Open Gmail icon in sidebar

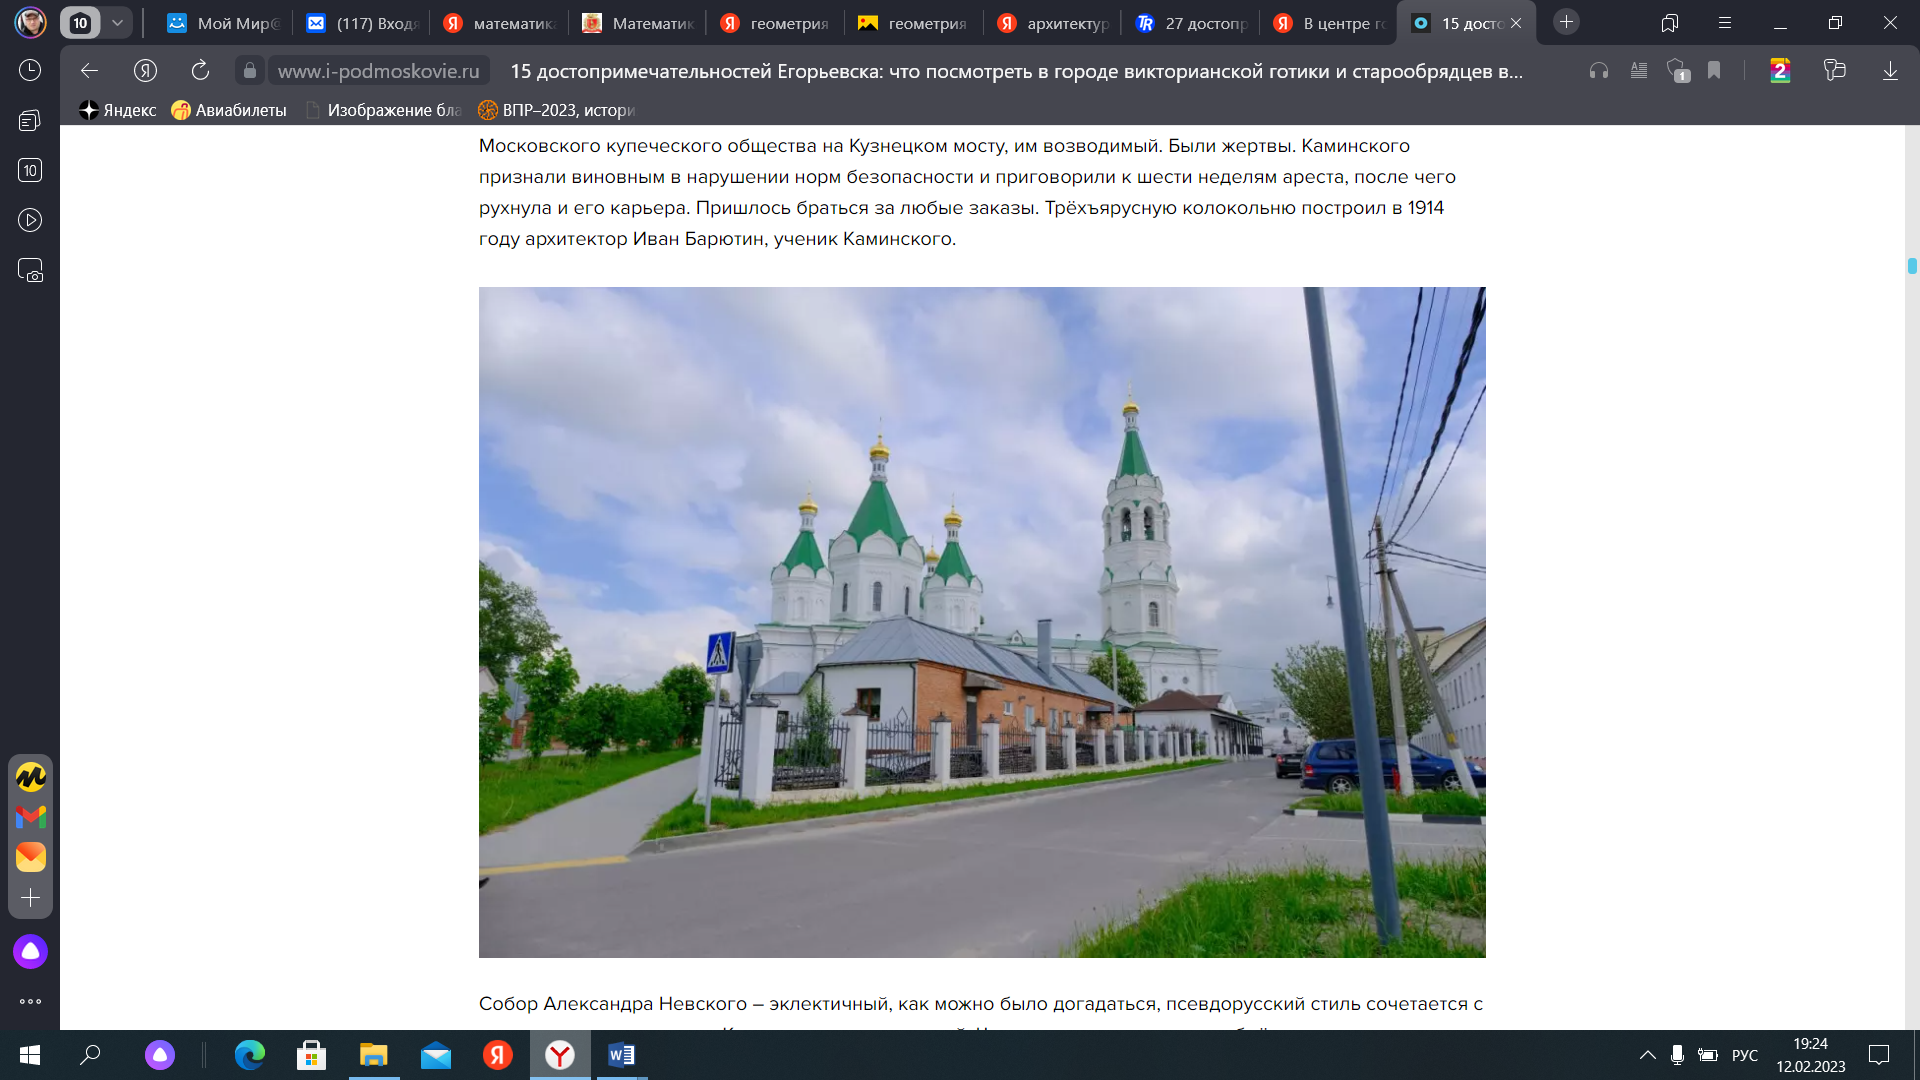pyautogui.click(x=30, y=816)
